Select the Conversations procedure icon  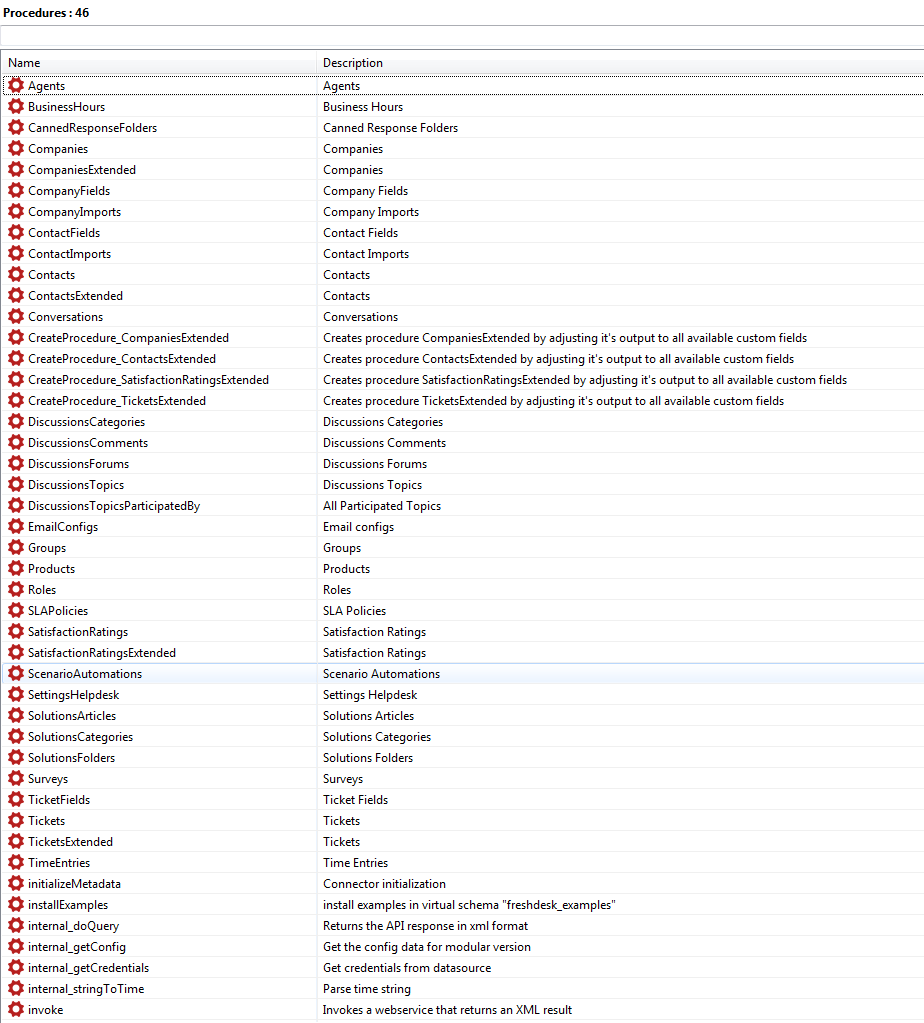click(16, 317)
